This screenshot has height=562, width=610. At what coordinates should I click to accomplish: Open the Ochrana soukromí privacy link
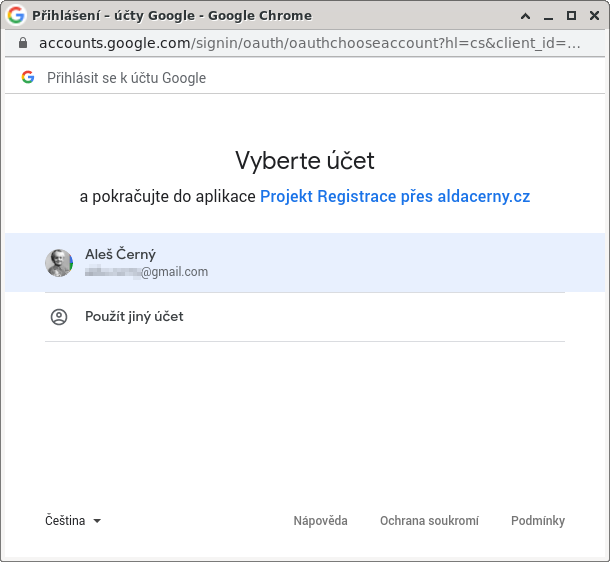pyautogui.click(x=429, y=520)
